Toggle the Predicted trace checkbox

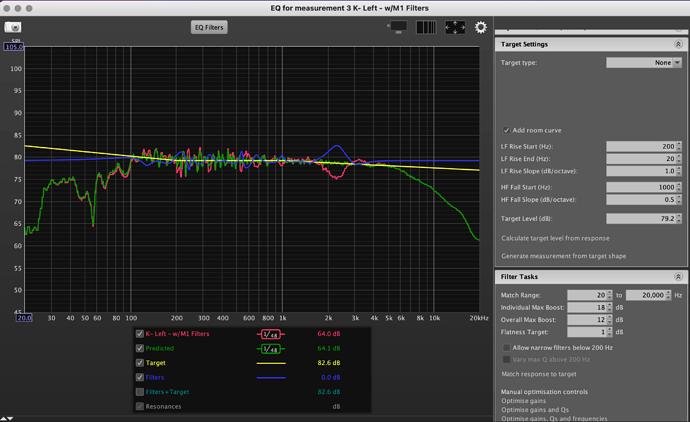click(x=139, y=349)
